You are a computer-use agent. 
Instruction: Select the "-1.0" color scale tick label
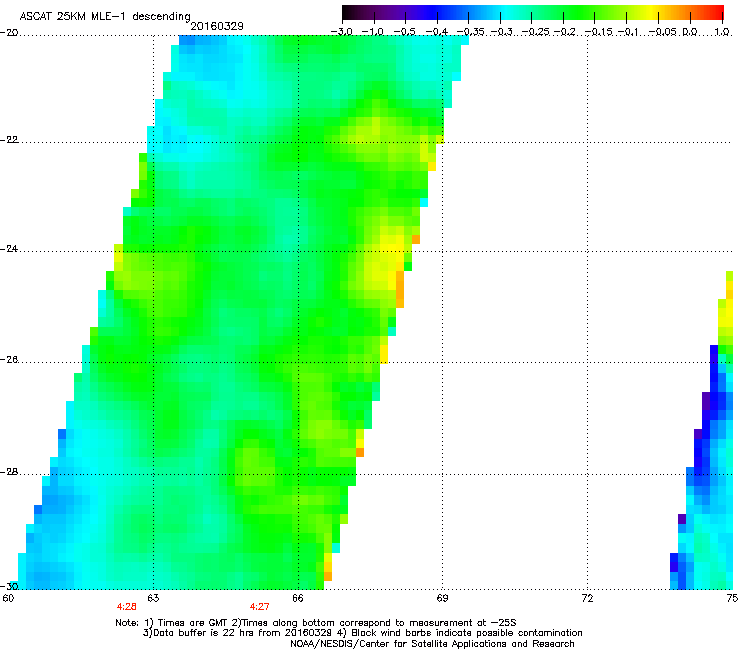pos(373,32)
